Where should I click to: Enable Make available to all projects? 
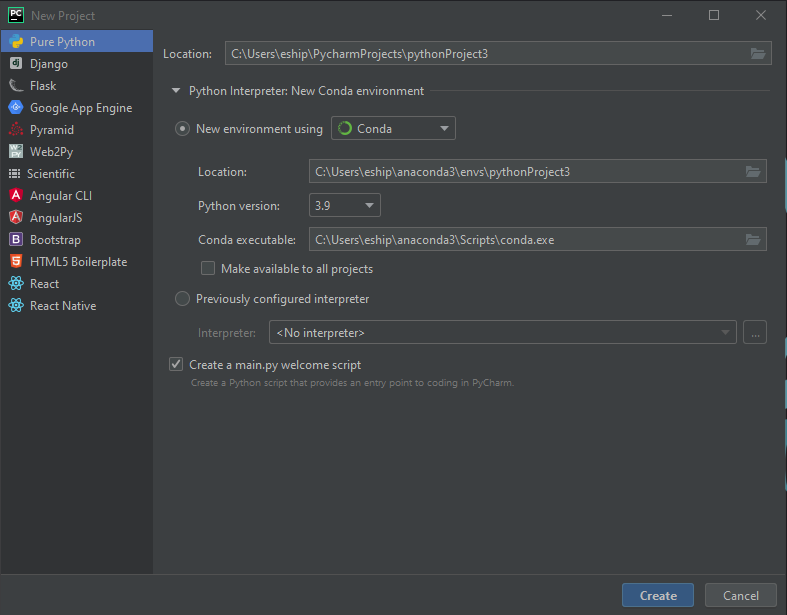point(208,269)
